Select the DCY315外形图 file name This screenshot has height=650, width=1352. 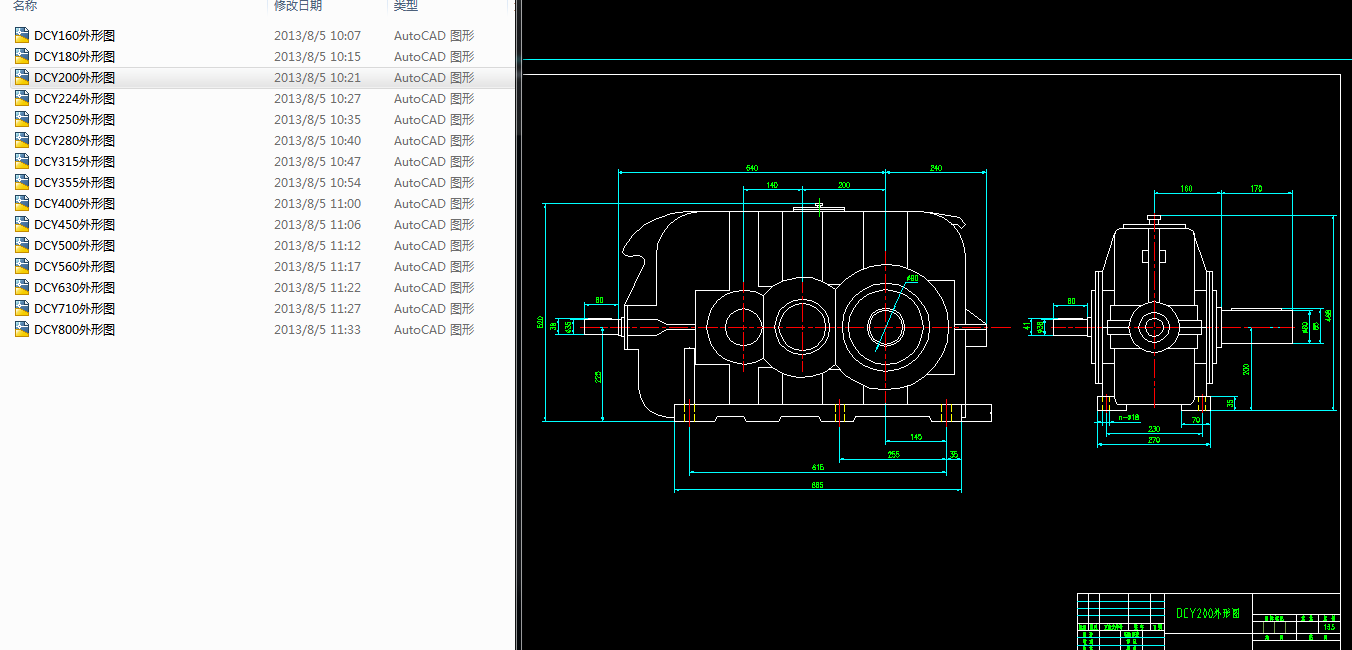[x=74, y=161]
